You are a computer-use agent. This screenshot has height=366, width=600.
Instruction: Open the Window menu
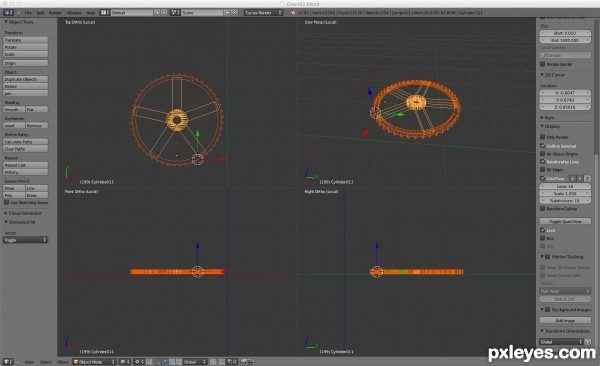pos(74,13)
